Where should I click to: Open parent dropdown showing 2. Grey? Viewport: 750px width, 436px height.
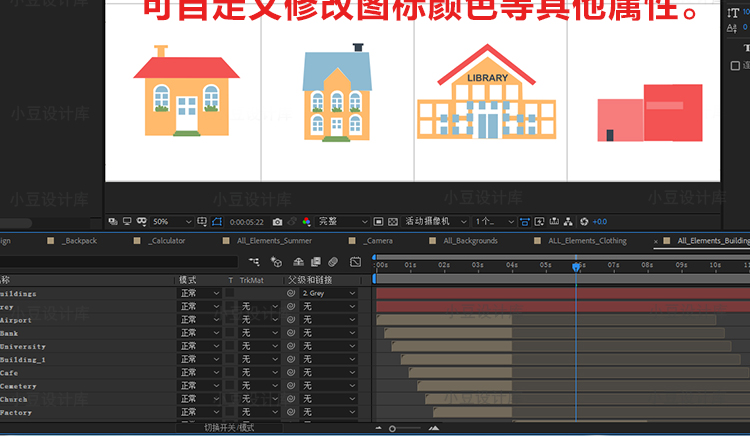point(328,293)
